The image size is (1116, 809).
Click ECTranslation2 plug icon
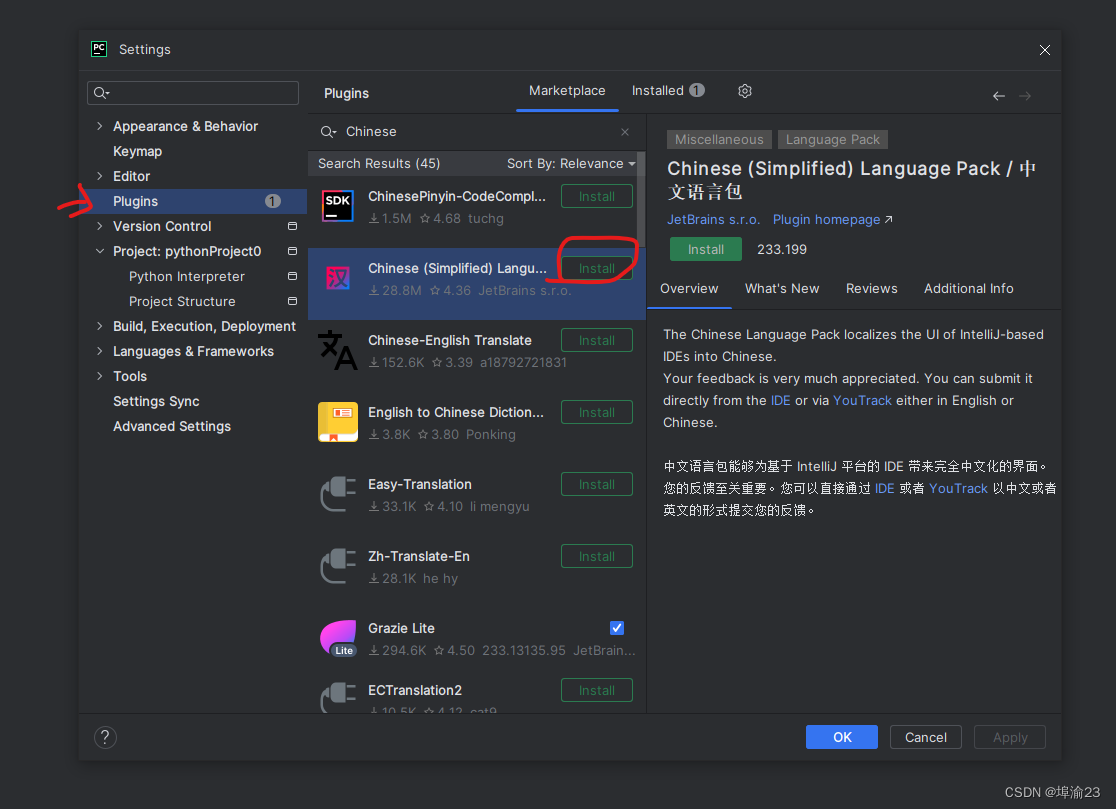pos(337,697)
